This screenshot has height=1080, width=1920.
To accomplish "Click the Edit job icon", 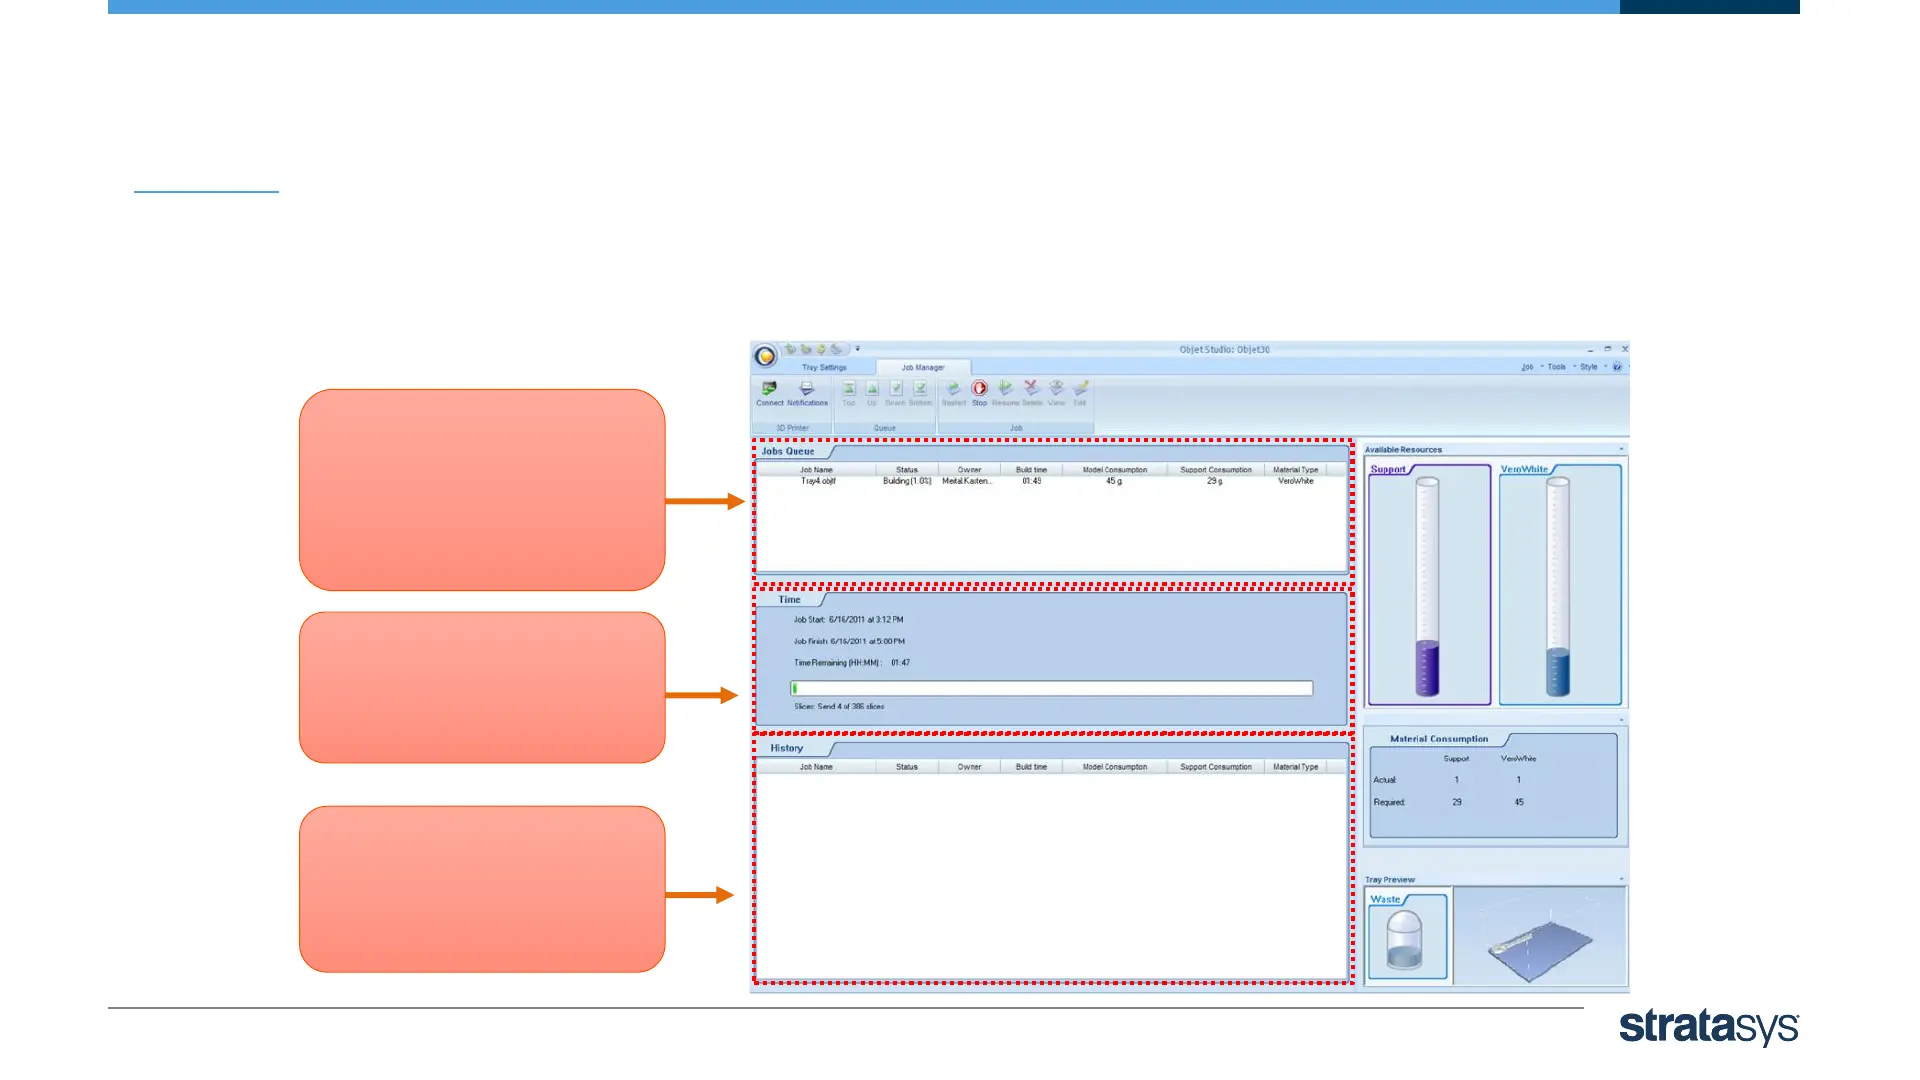I will 1080,389.
